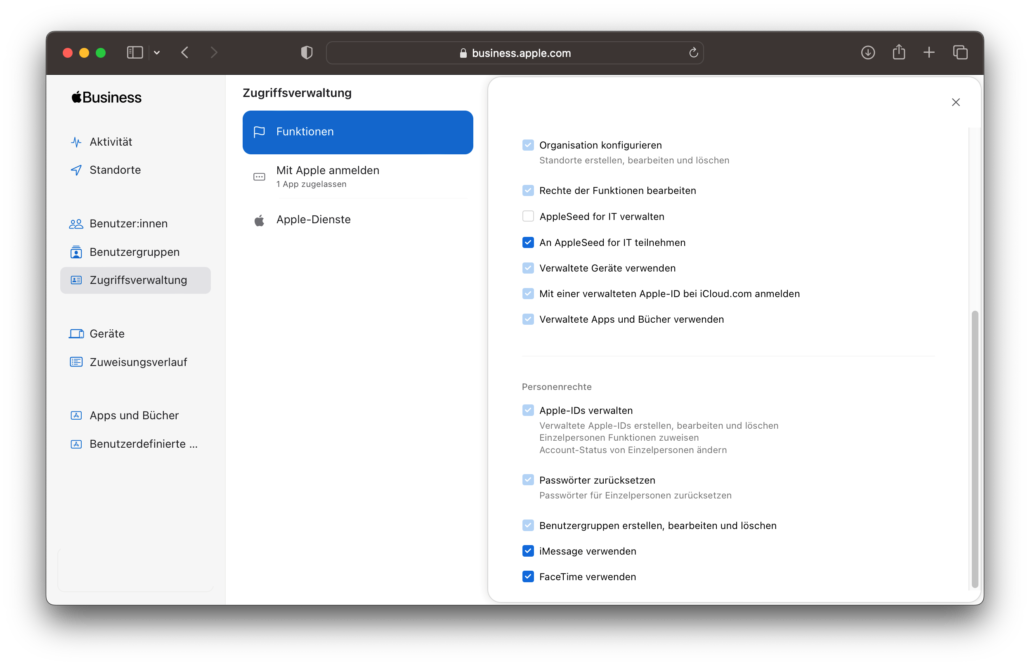Click the Share icon in Safari toolbar
The width and height of the screenshot is (1030, 666).
tap(899, 53)
